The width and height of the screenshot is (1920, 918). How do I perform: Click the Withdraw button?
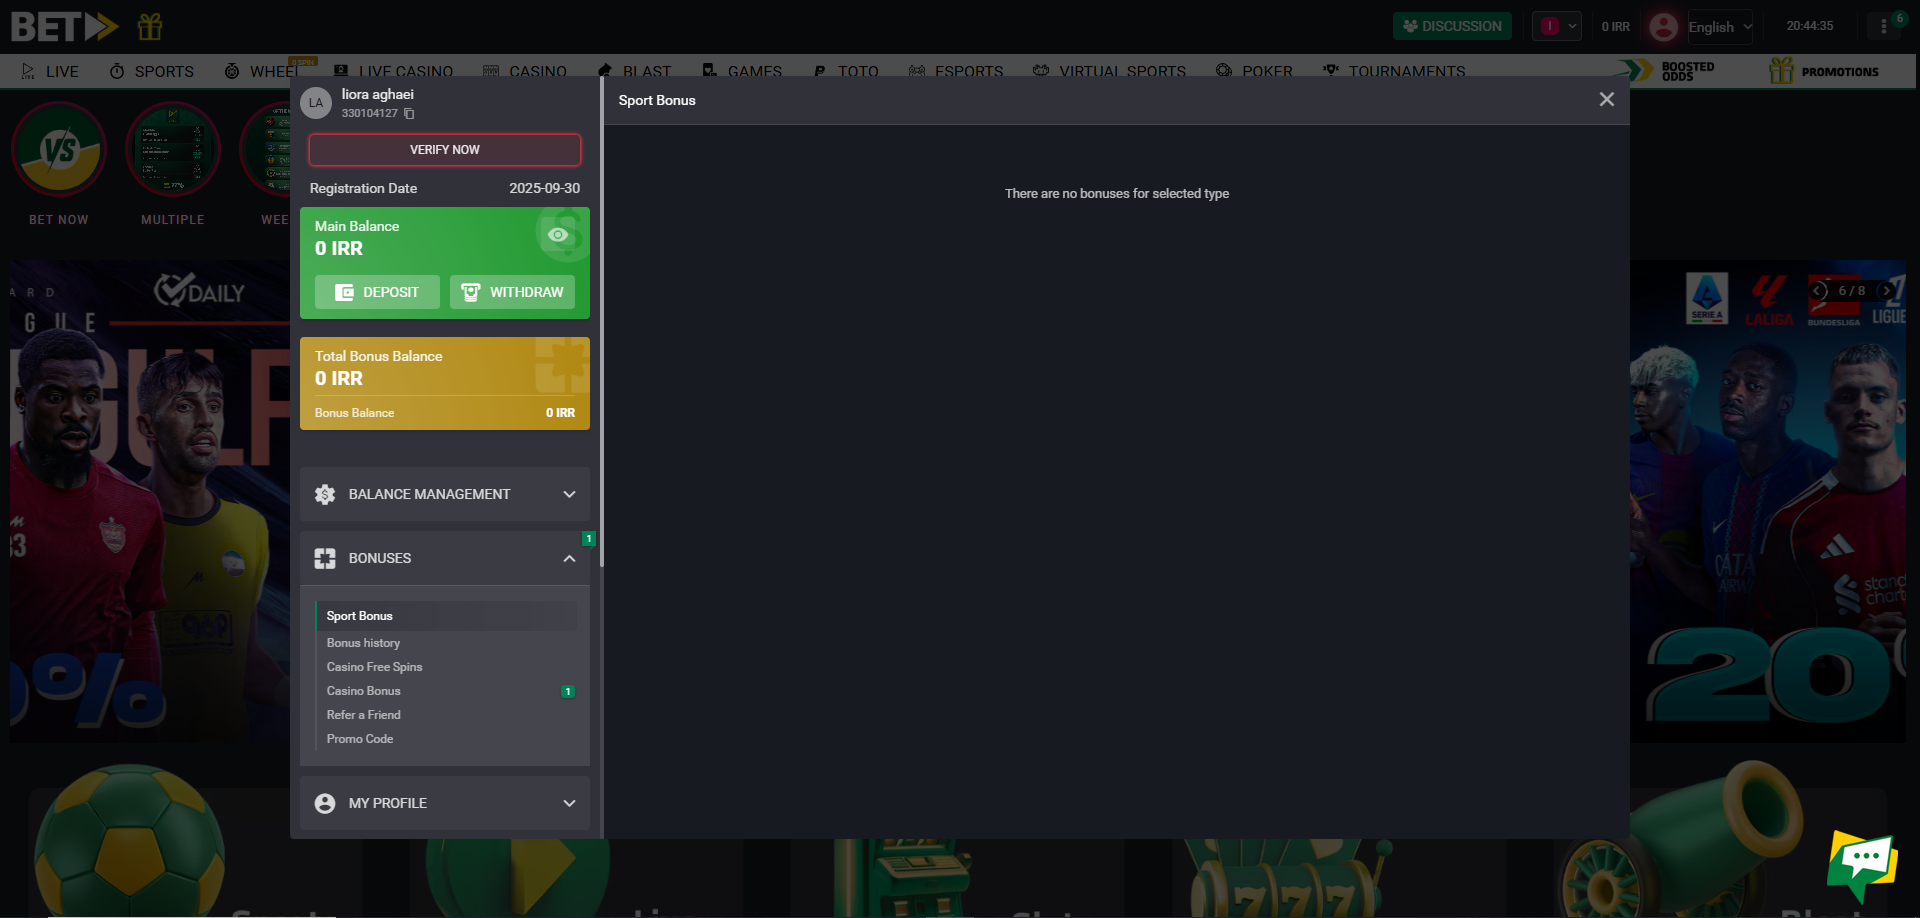point(512,292)
